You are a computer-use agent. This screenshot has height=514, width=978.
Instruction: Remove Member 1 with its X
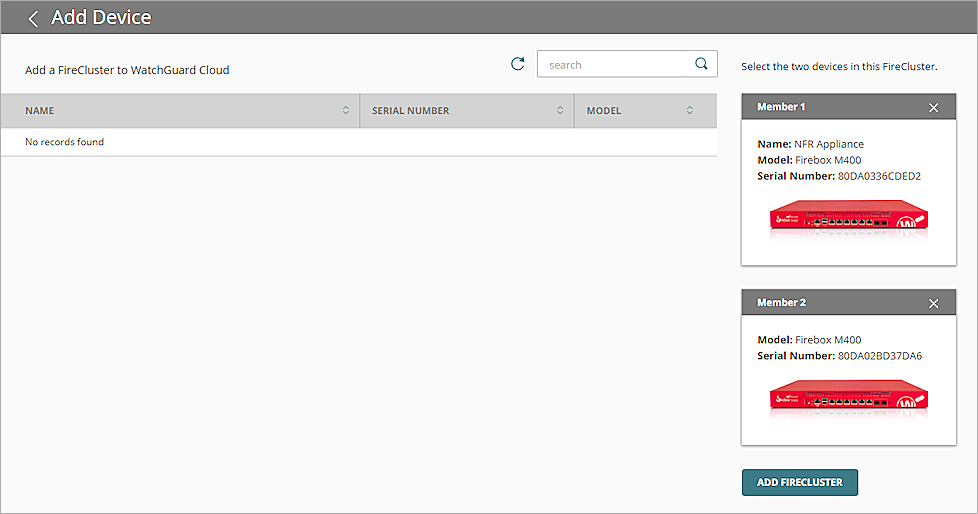pos(934,107)
